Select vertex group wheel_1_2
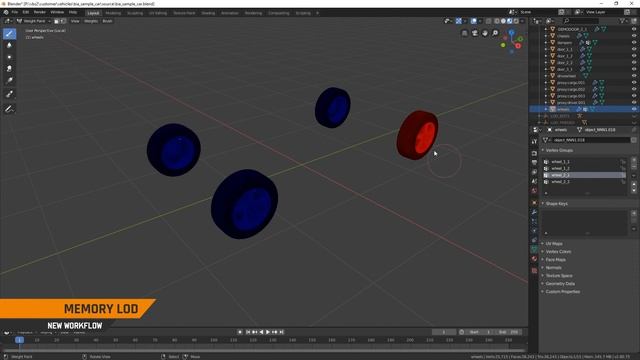 coord(584,168)
